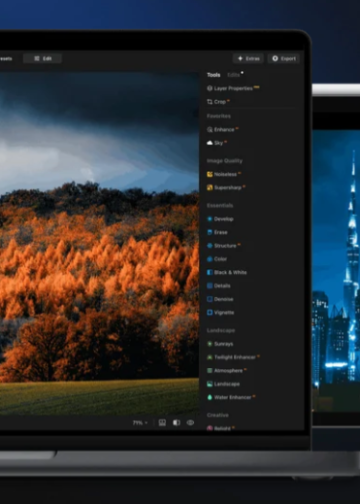The width and height of the screenshot is (360, 504).
Task: Open the Structure tool
Action: (224, 246)
